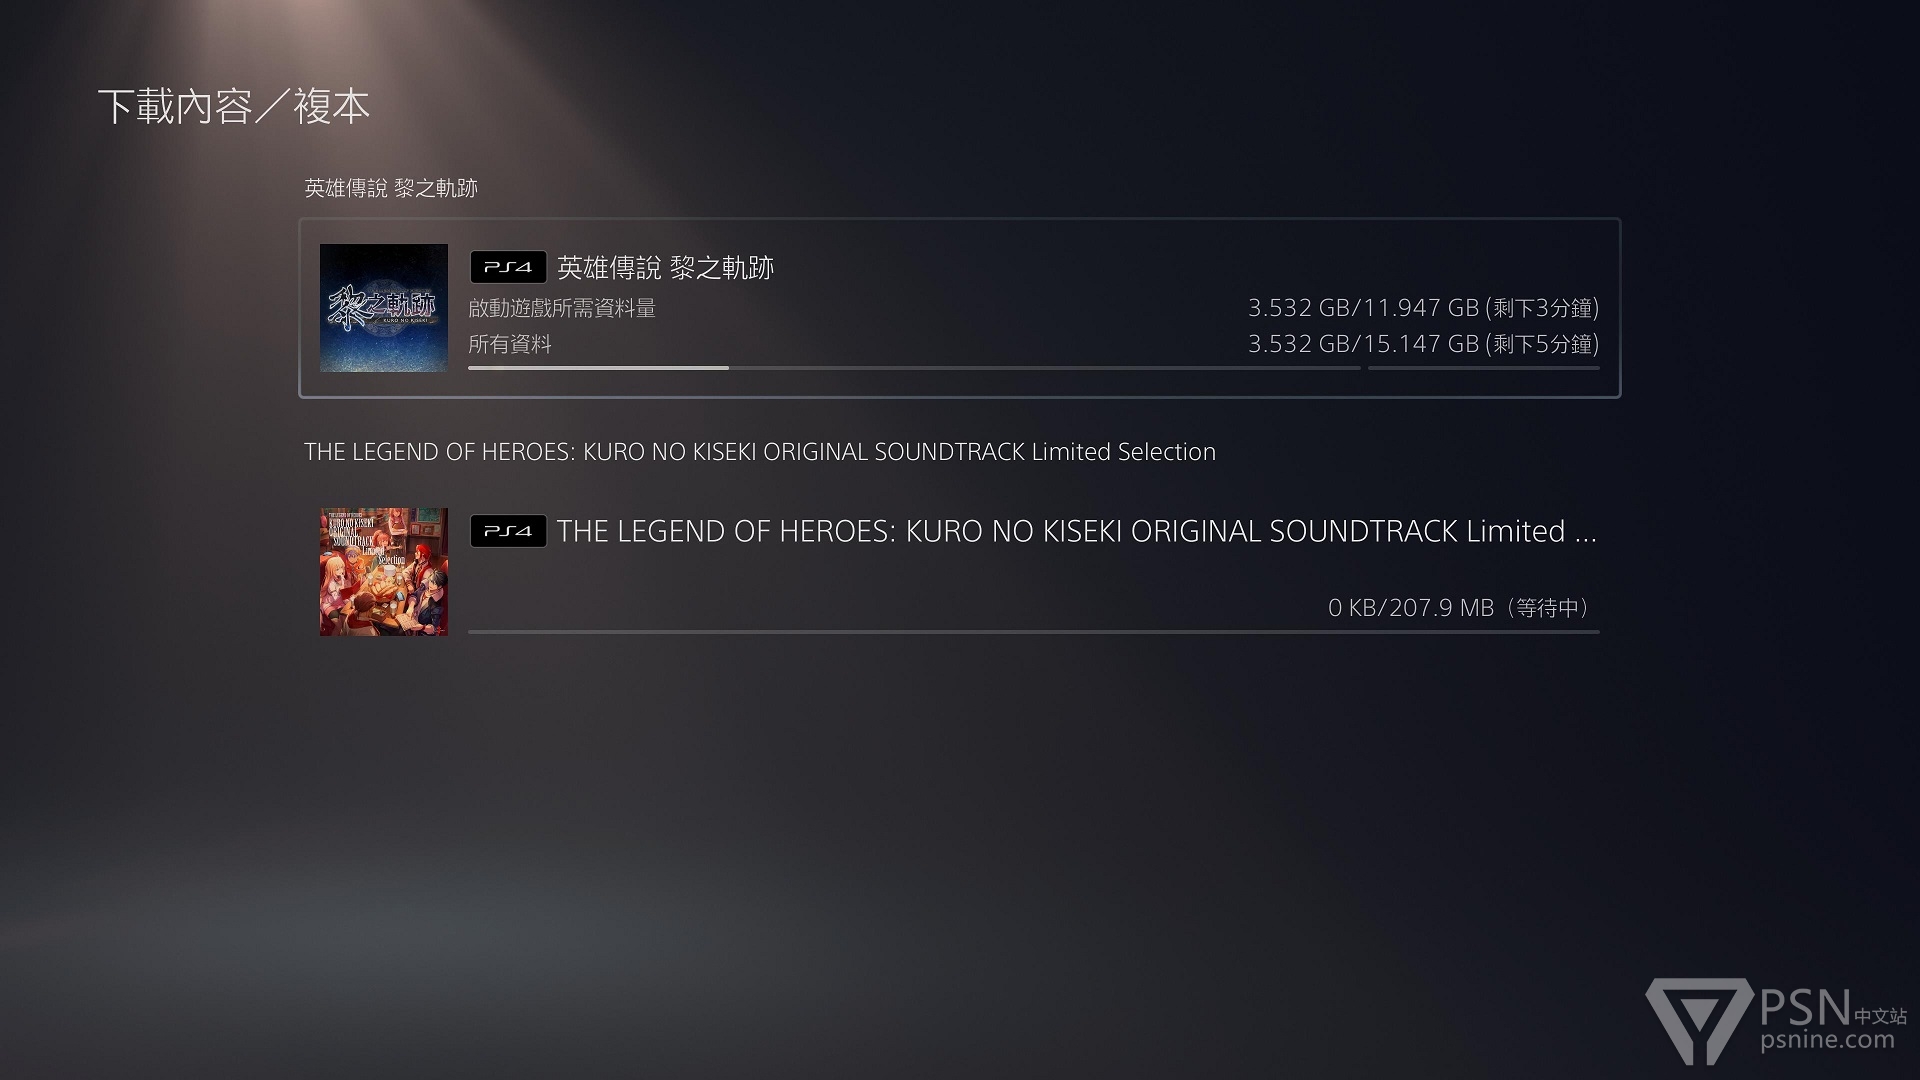The width and height of the screenshot is (1920, 1080).
Task: Click the PS4 badge beside 英雄傳說 黎之軌跡
Action: (508, 267)
